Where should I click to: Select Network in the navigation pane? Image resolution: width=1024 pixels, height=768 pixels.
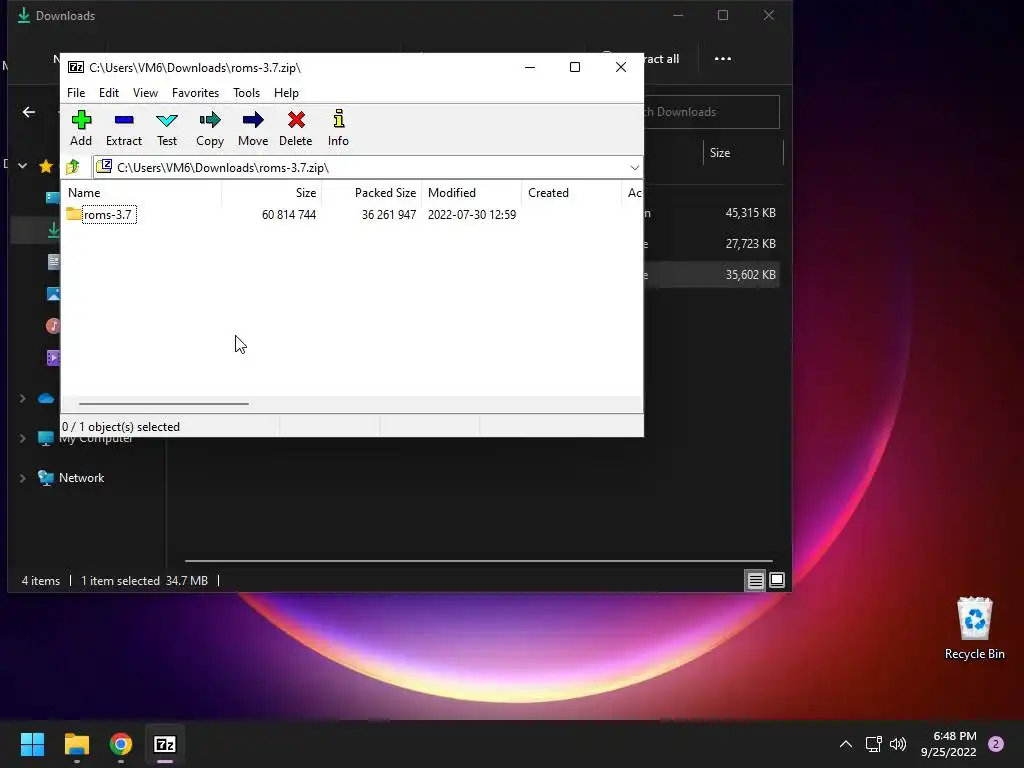pyautogui.click(x=81, y=478)
